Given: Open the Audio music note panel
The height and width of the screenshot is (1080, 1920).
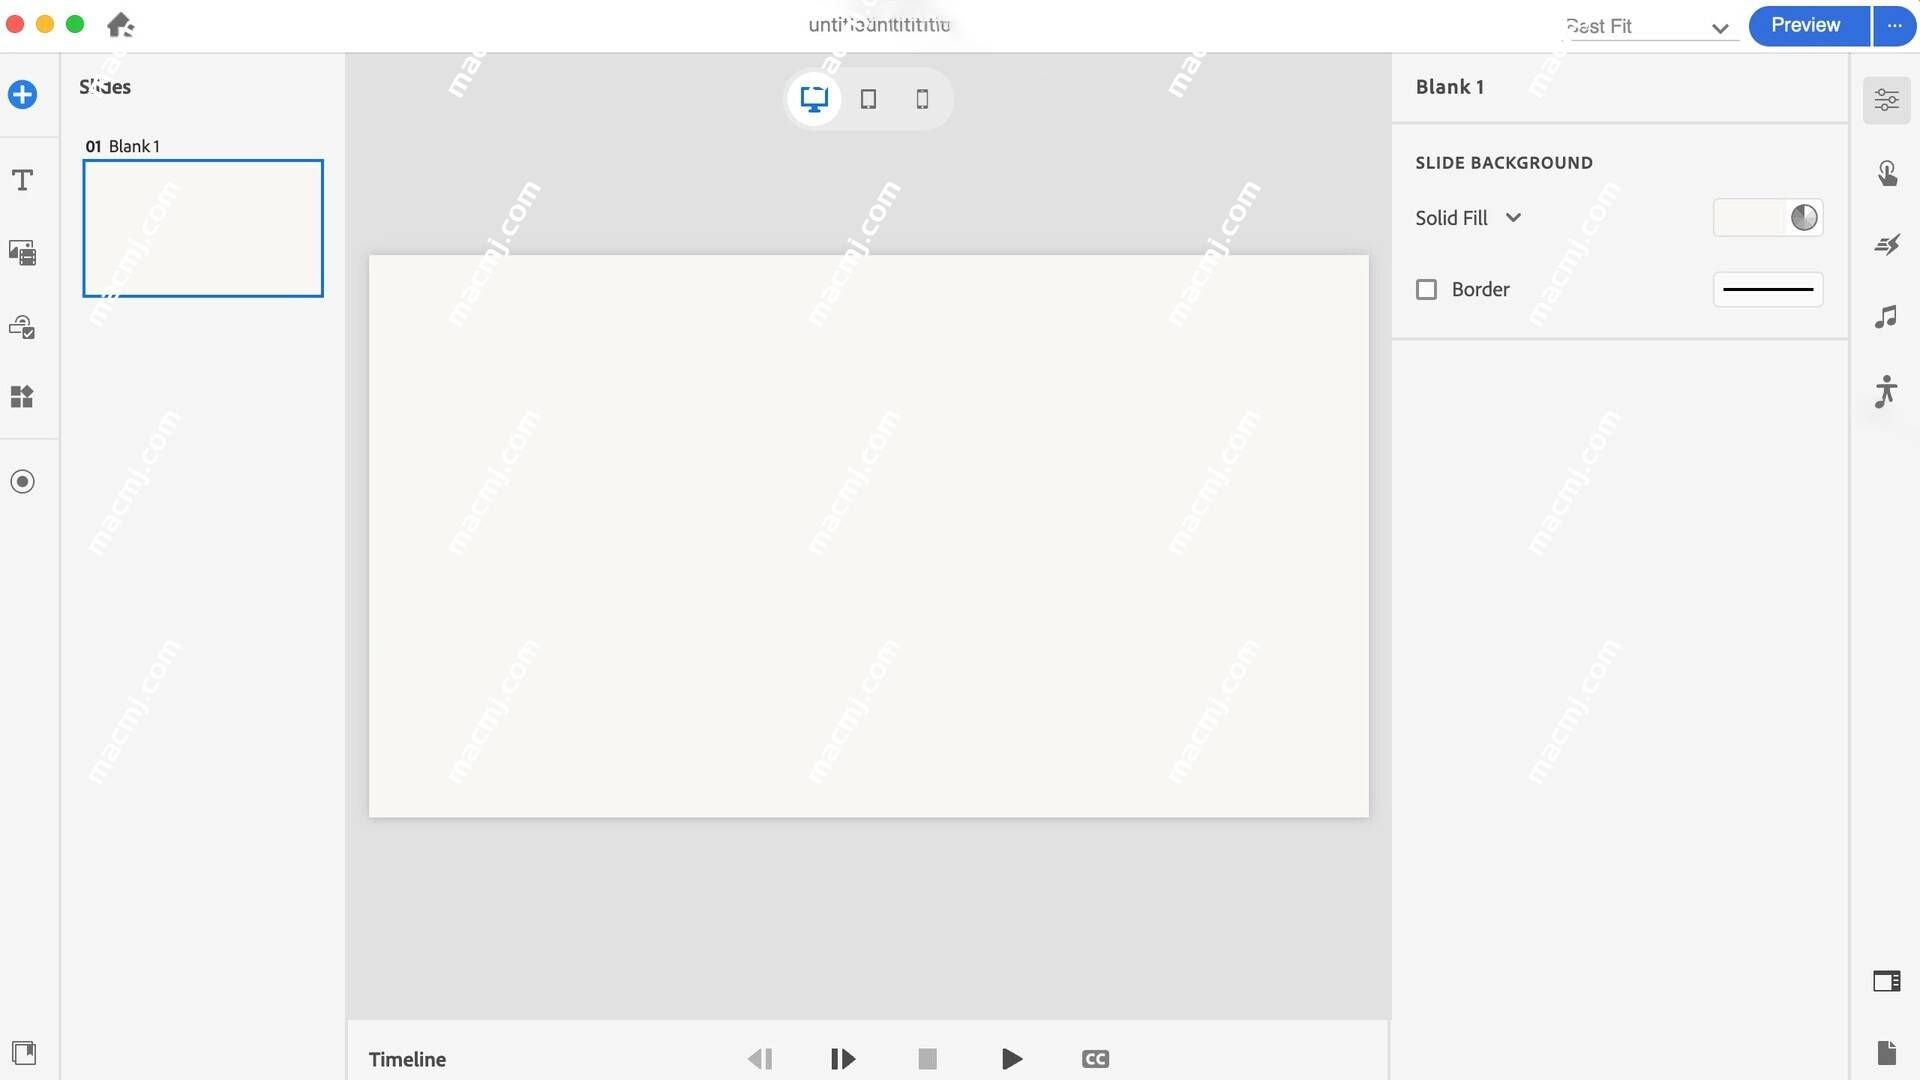Looking at the screenshot, I should (x=1886, y=317).
